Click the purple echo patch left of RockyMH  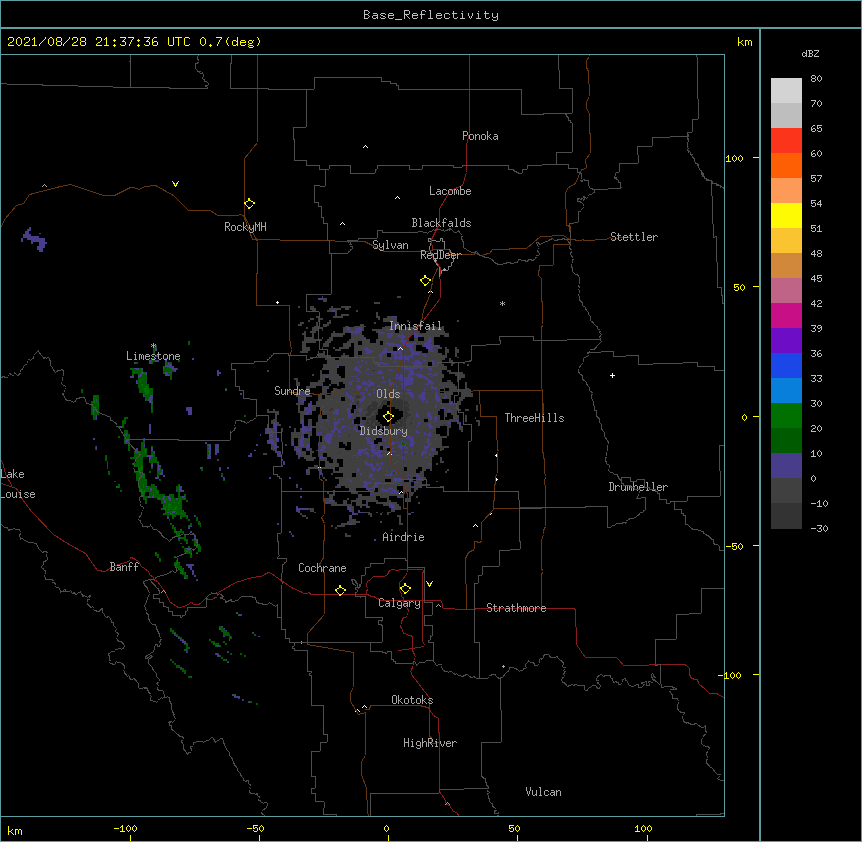click(x=34, y=239)
